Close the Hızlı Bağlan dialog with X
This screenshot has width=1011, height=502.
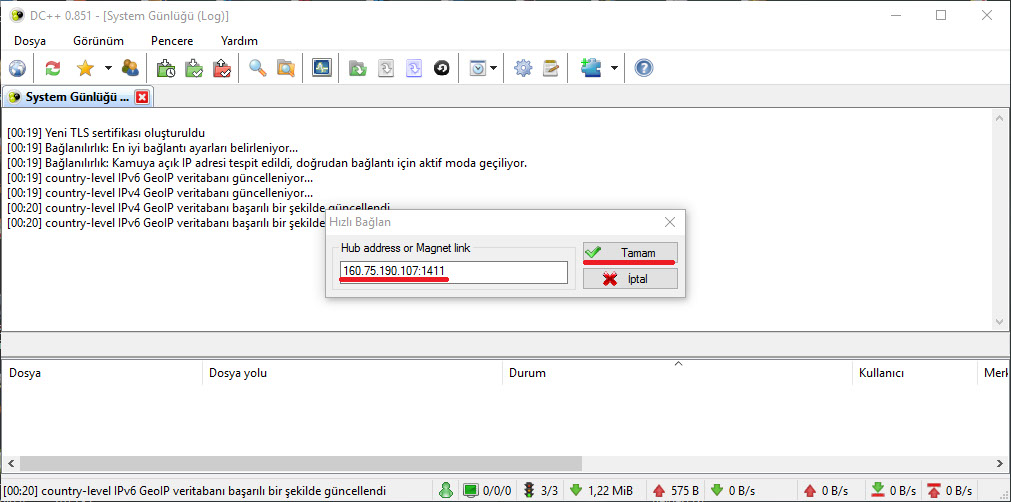pyautogui.click(x=670, y=222)
